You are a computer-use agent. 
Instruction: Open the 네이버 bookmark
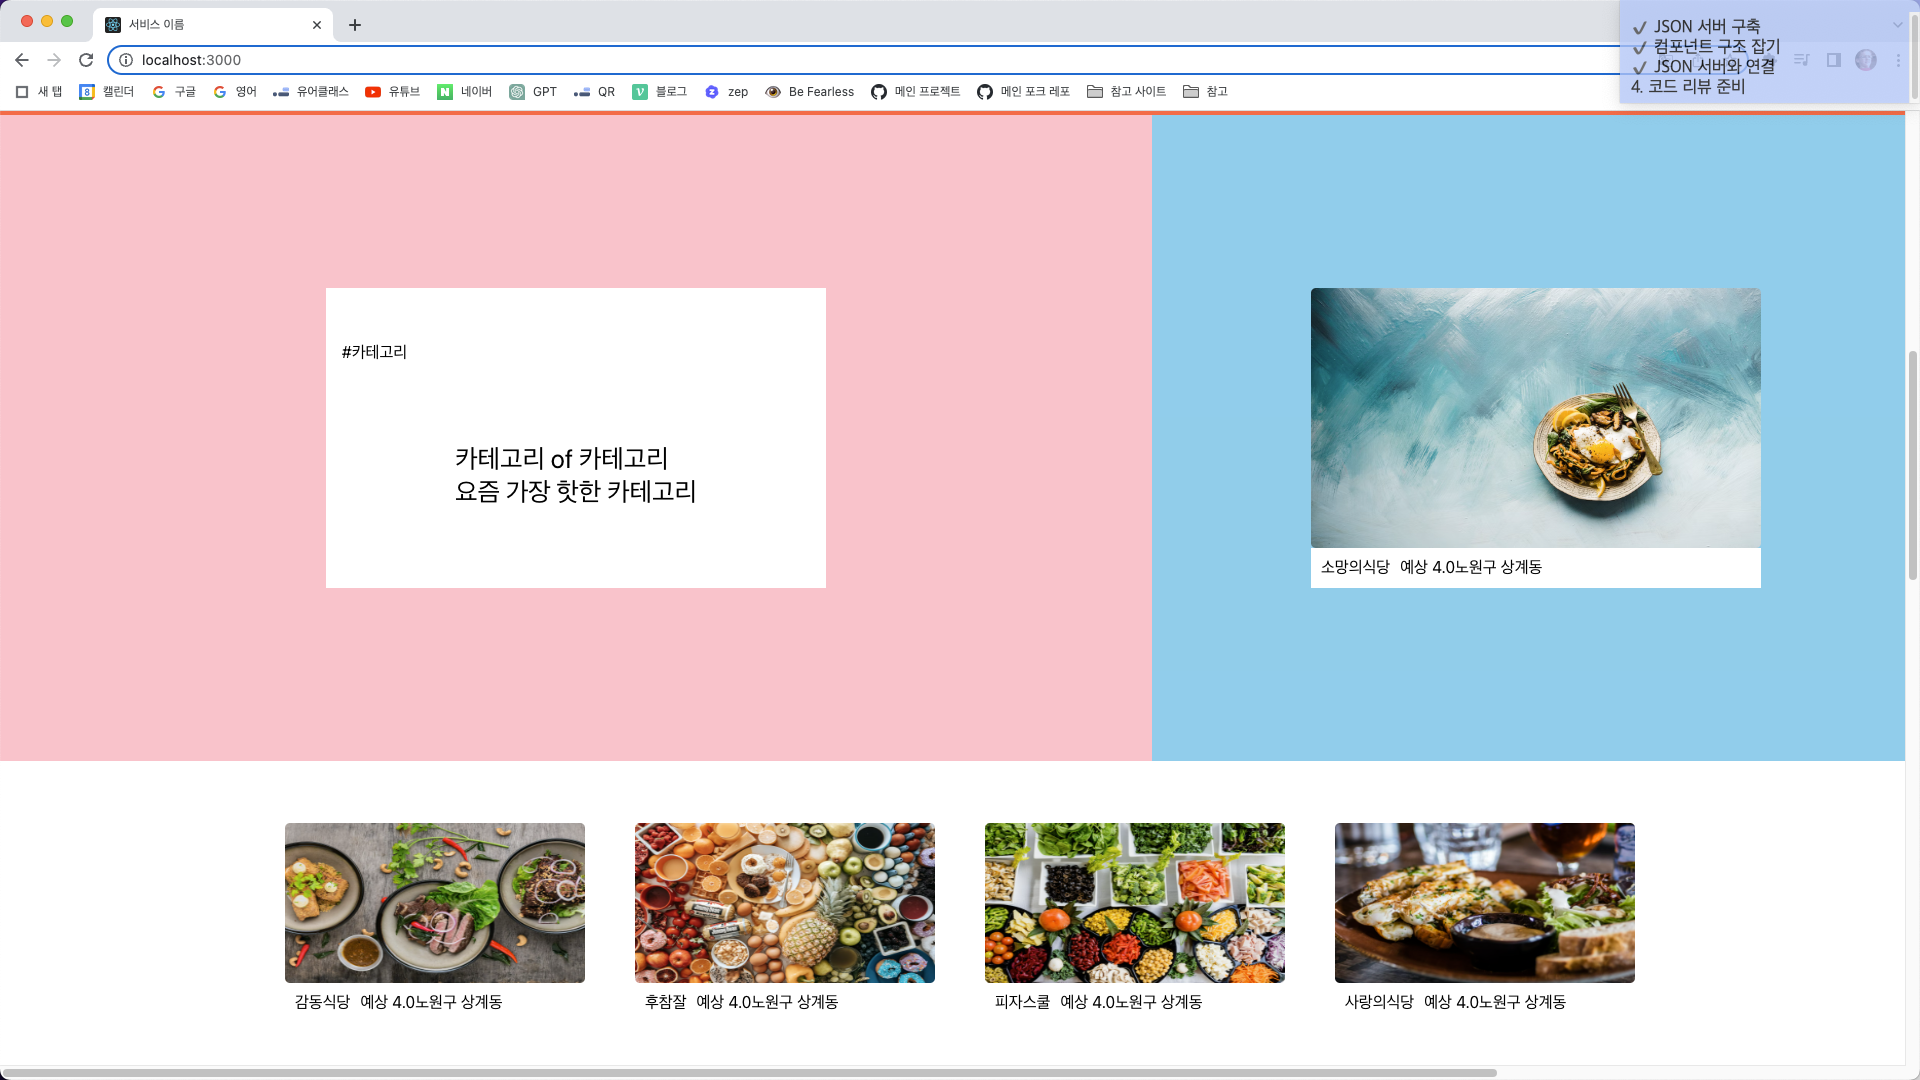click(465, 92)
